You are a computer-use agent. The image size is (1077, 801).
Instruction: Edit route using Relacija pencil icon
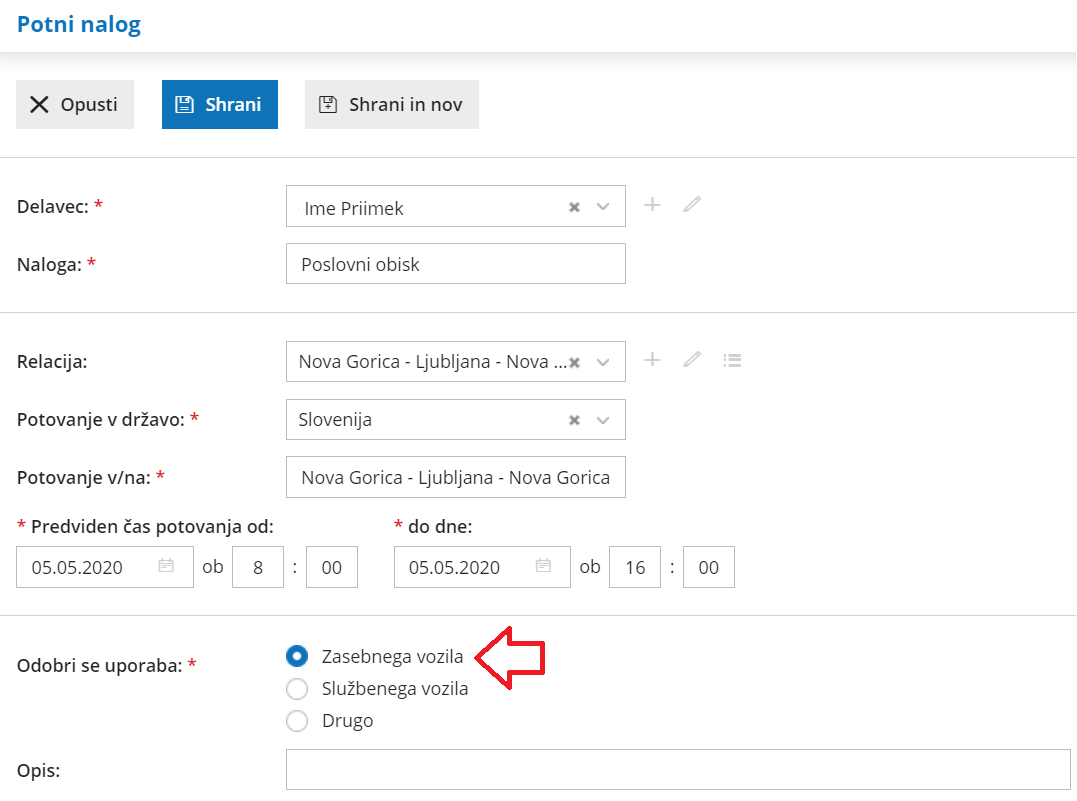(x=692, y=360)
